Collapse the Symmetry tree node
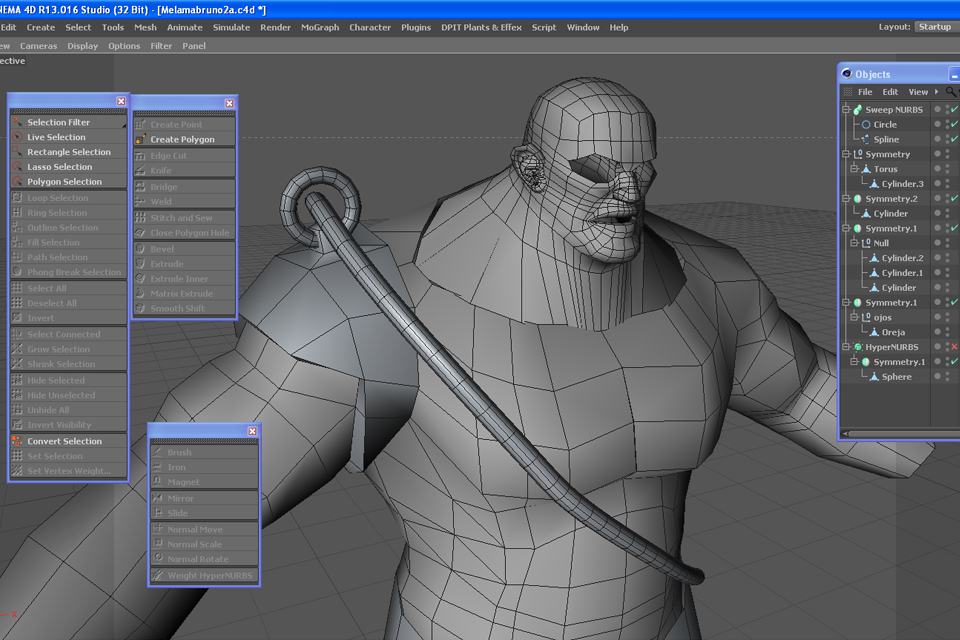Viewport: 960px width, 640px height. click(x=846, y=154)
